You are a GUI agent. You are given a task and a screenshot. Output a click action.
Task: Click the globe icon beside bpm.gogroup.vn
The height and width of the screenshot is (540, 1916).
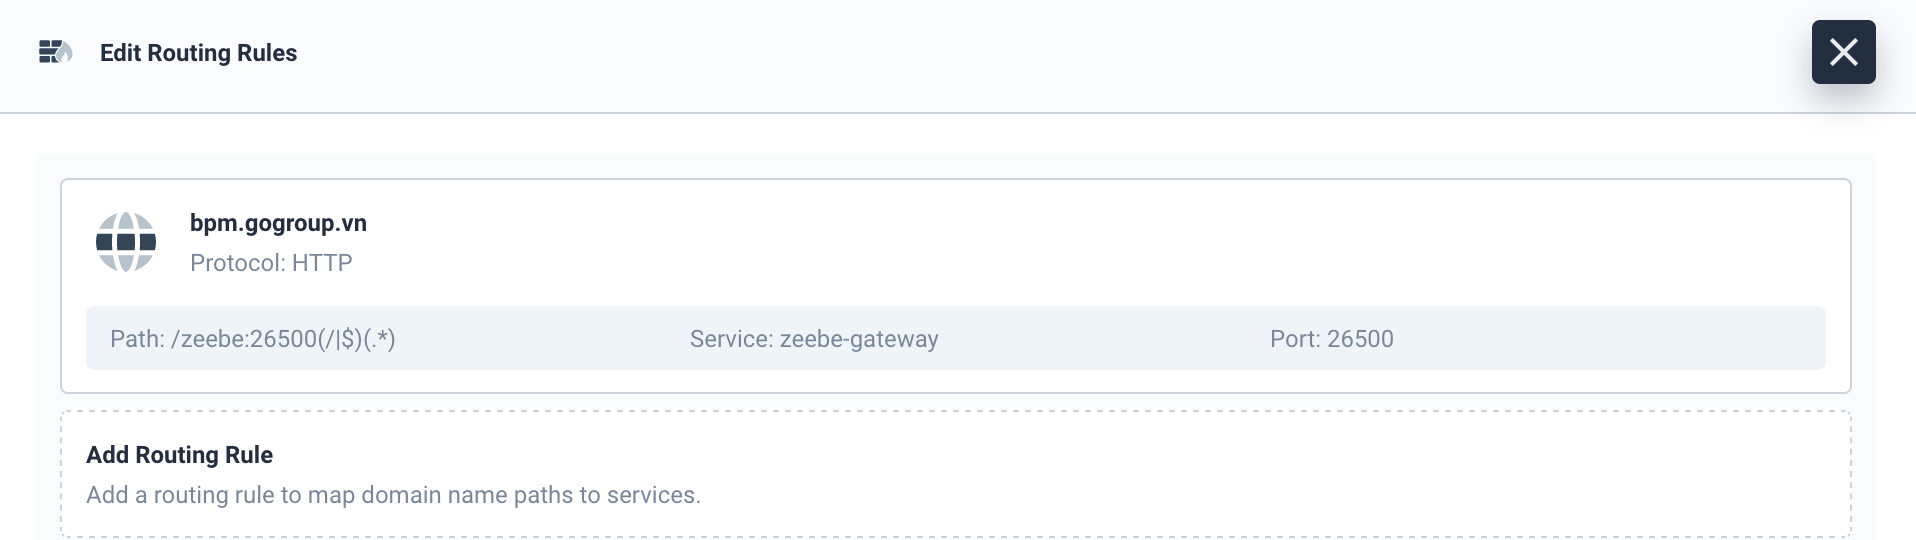[126, 242]
